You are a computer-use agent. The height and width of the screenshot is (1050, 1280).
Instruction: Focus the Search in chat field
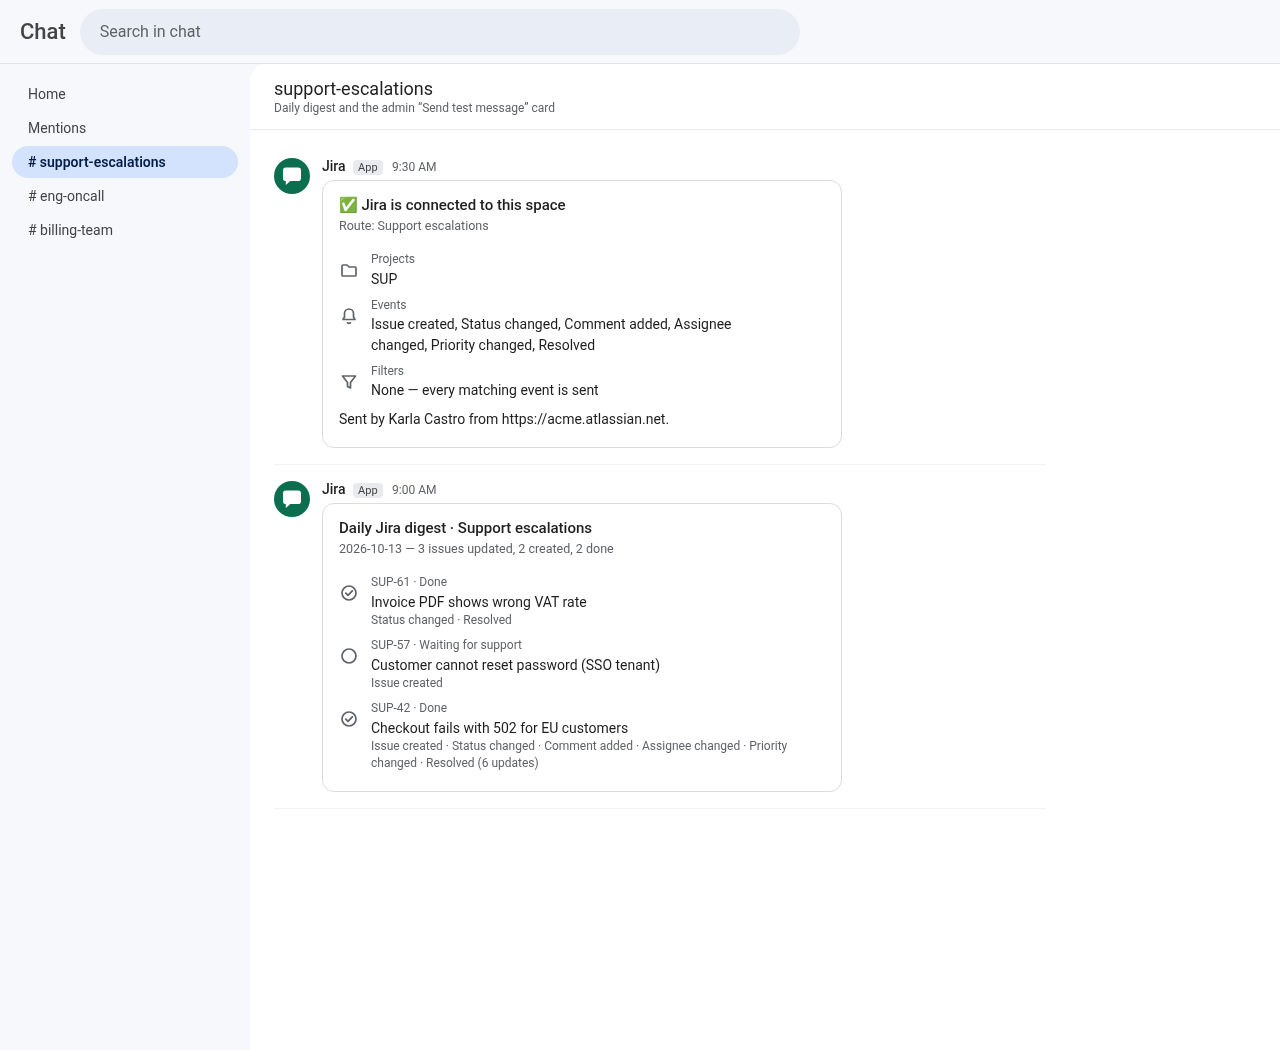(440, 32)
